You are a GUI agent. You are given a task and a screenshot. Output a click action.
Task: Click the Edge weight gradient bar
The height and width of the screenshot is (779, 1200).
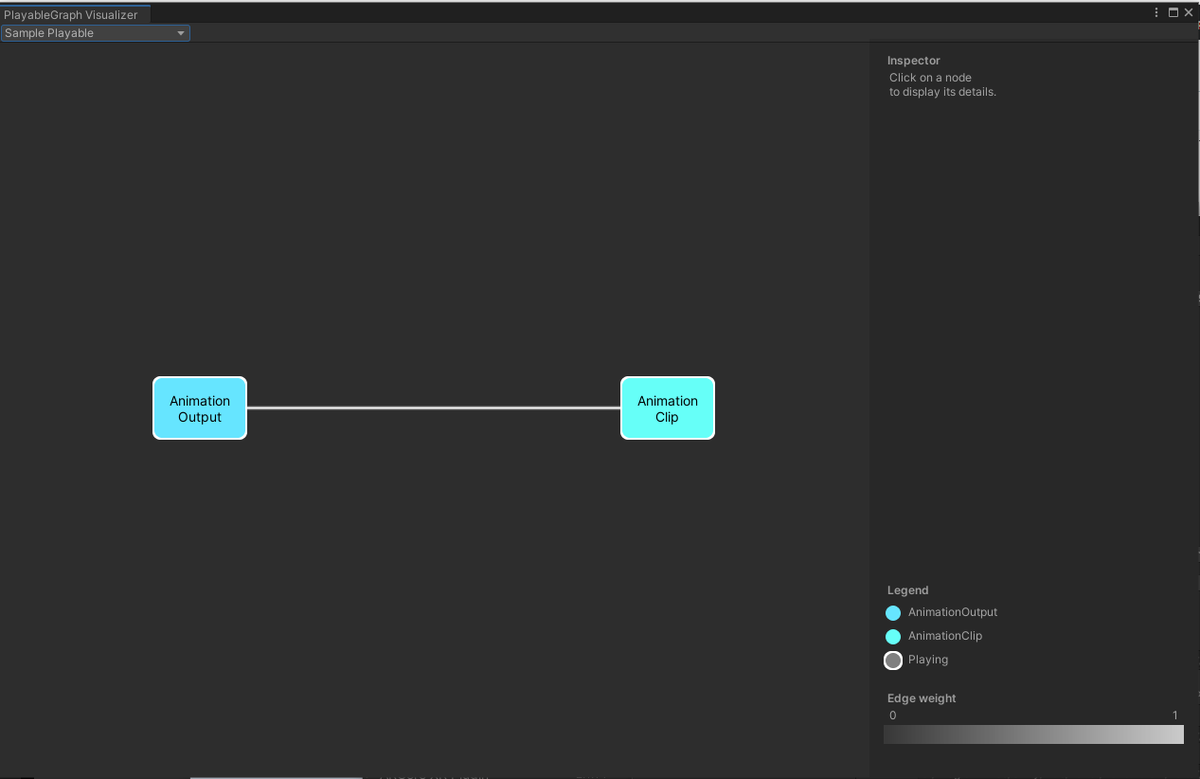[1033, 734]
